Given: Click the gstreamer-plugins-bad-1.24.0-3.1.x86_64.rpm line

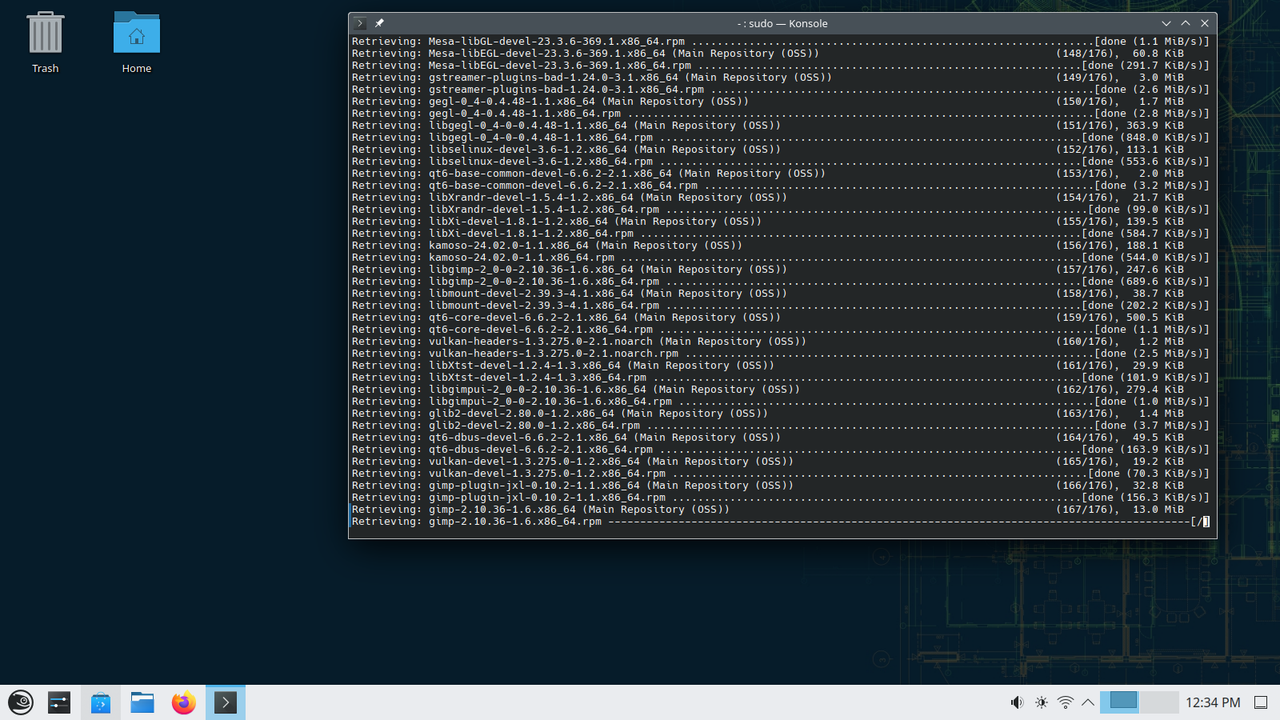Looking at the screenshot, I should pyautogui.click(x=780, y=89).
